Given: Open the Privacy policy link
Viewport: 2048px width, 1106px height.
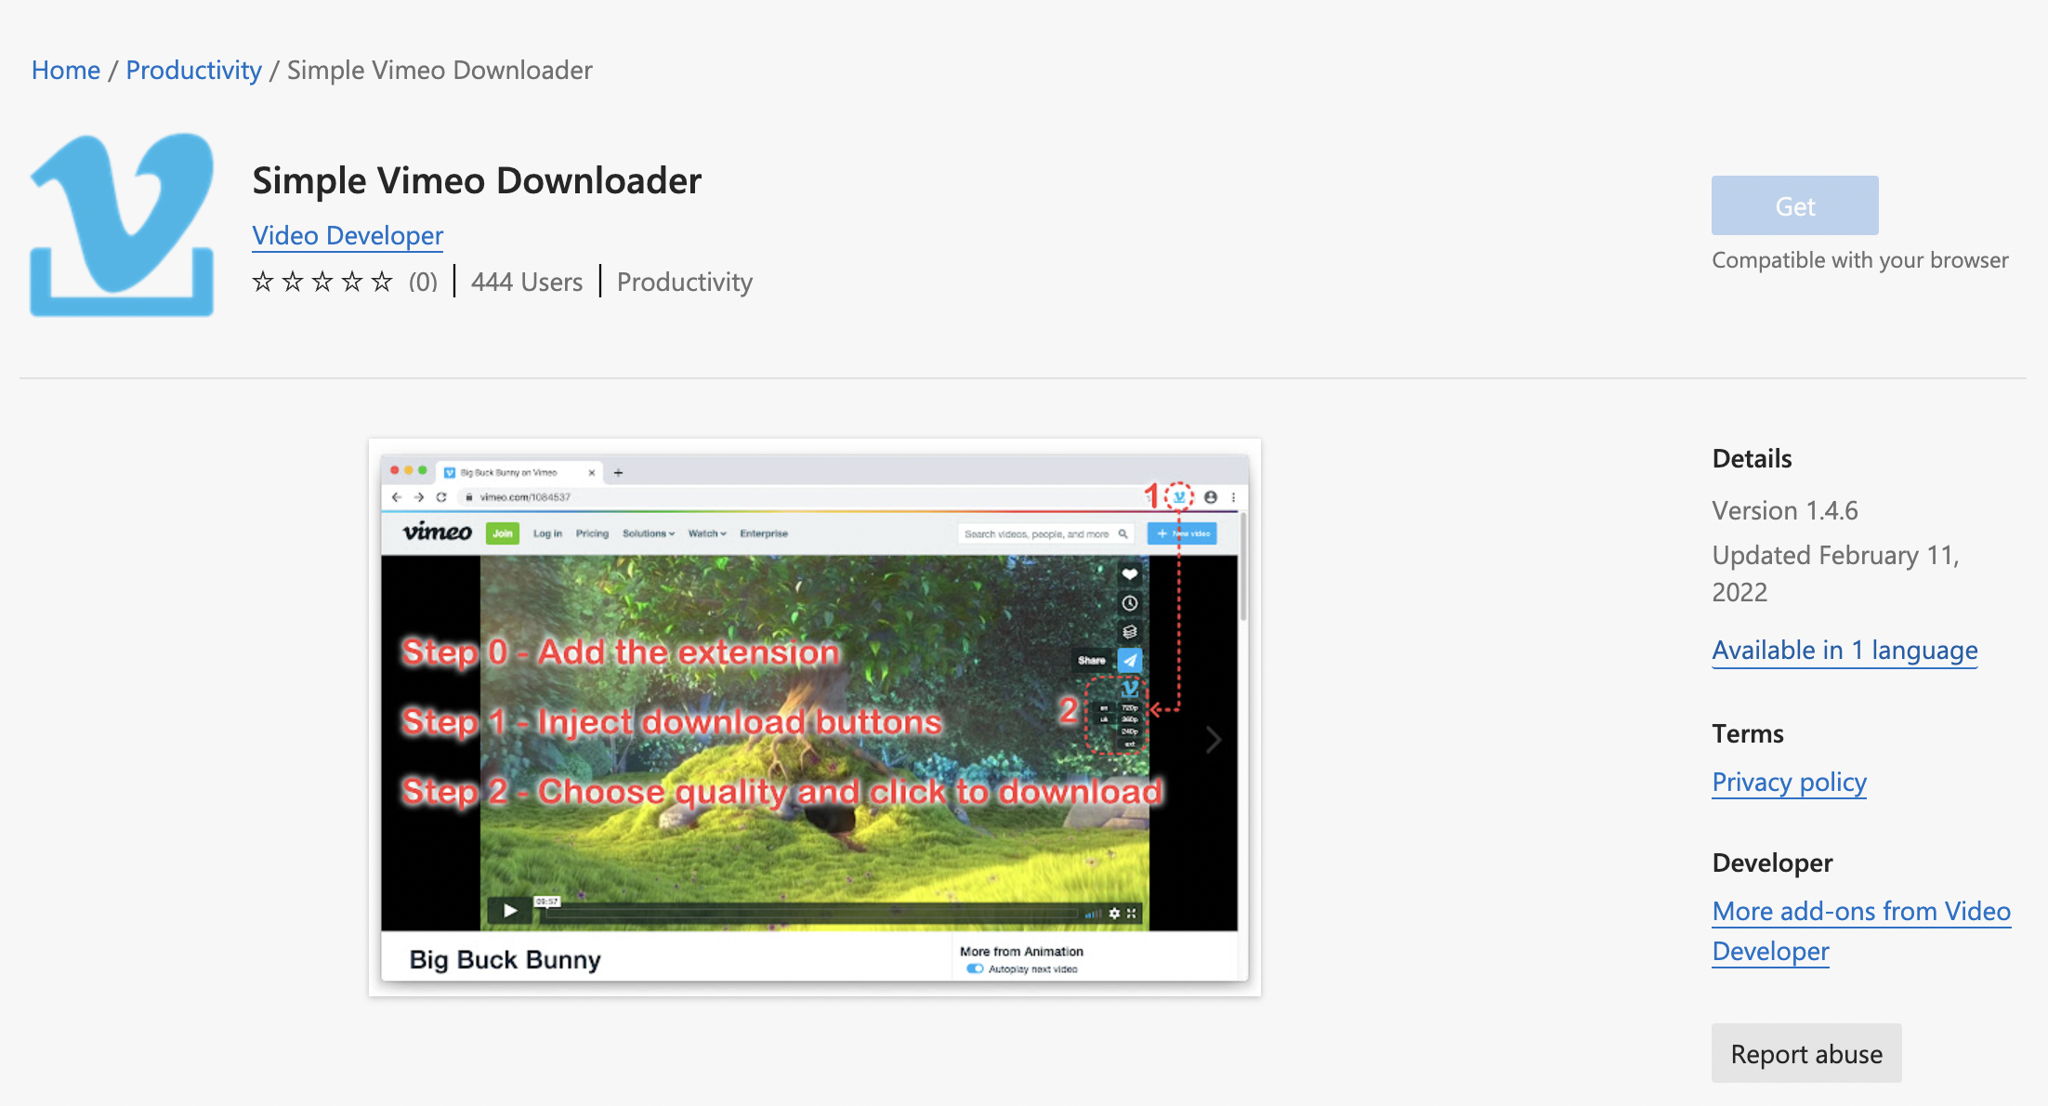Looking at the screenshot, I should [1789, 782].
